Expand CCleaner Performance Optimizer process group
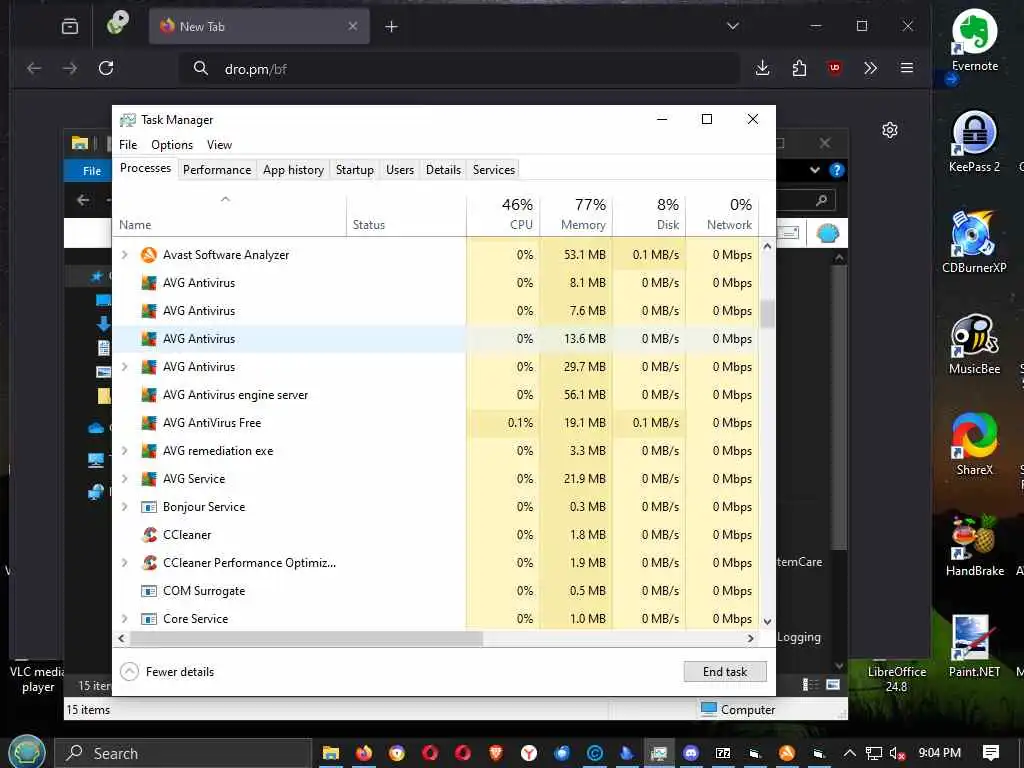The height and width of the screenshot is (768, 1024). 125,563
